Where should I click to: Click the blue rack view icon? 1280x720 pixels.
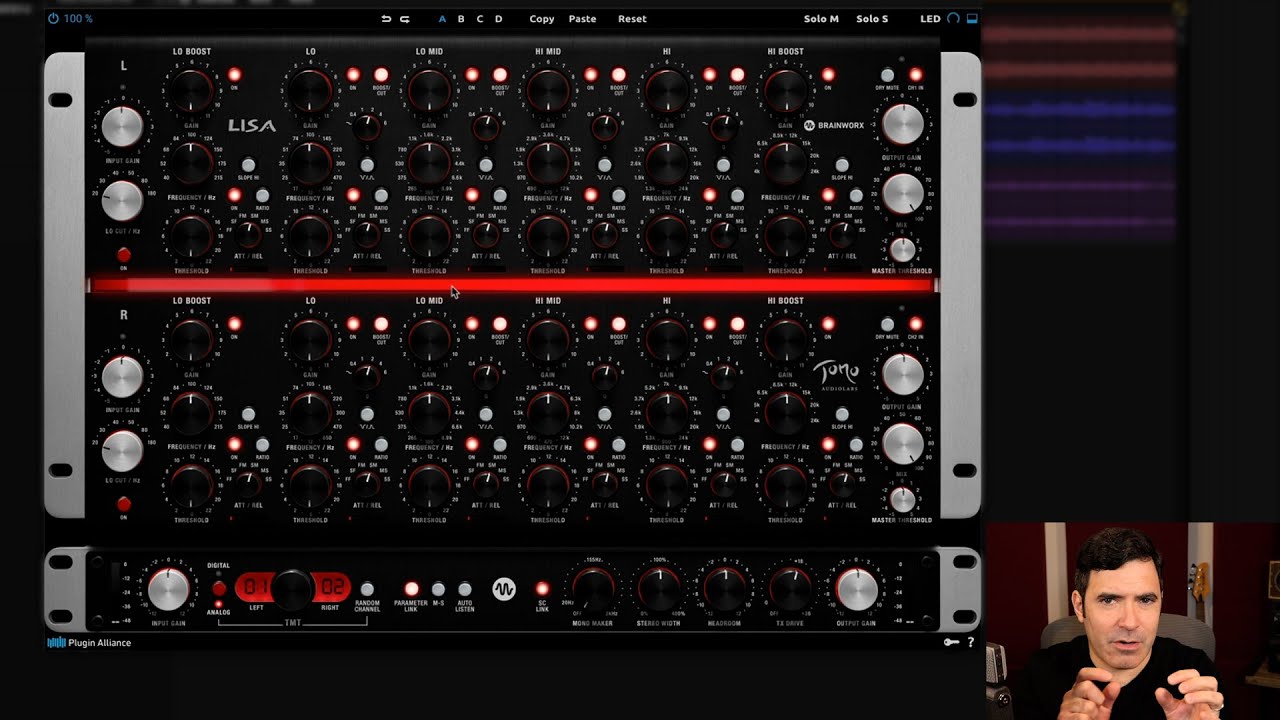click(x=972, y=19)
